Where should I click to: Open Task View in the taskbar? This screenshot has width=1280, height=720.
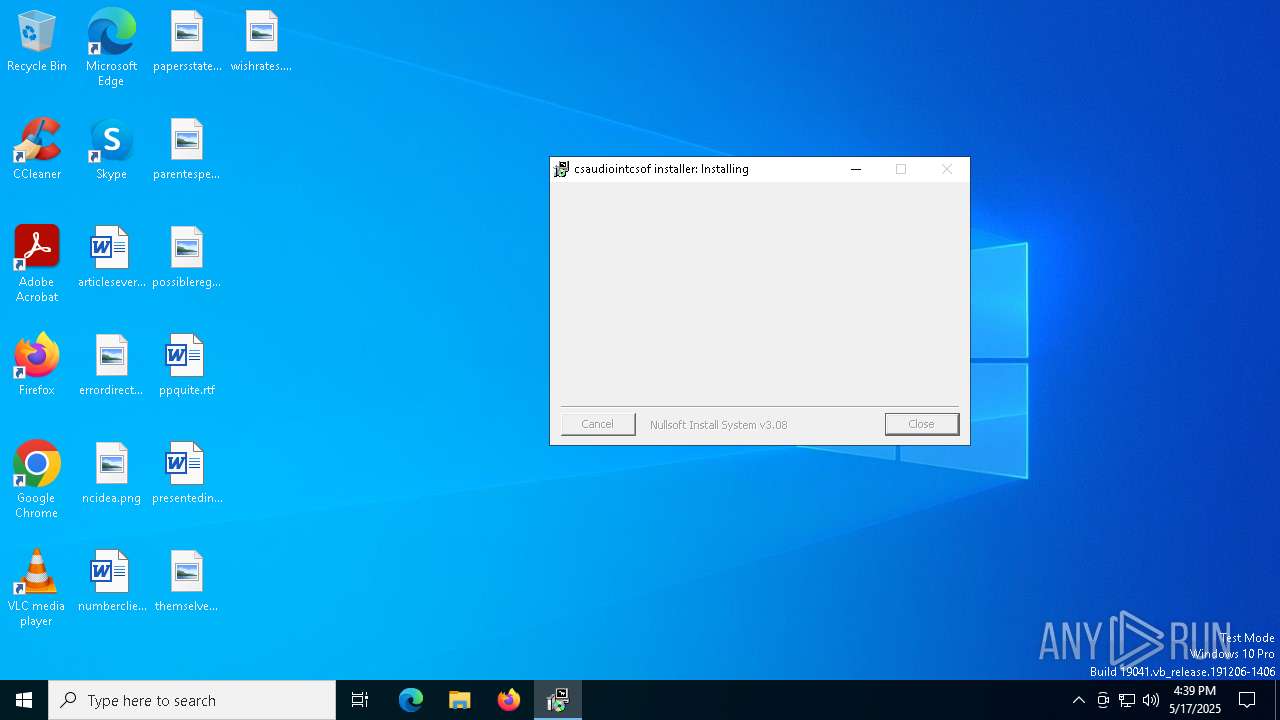(360, 700)
